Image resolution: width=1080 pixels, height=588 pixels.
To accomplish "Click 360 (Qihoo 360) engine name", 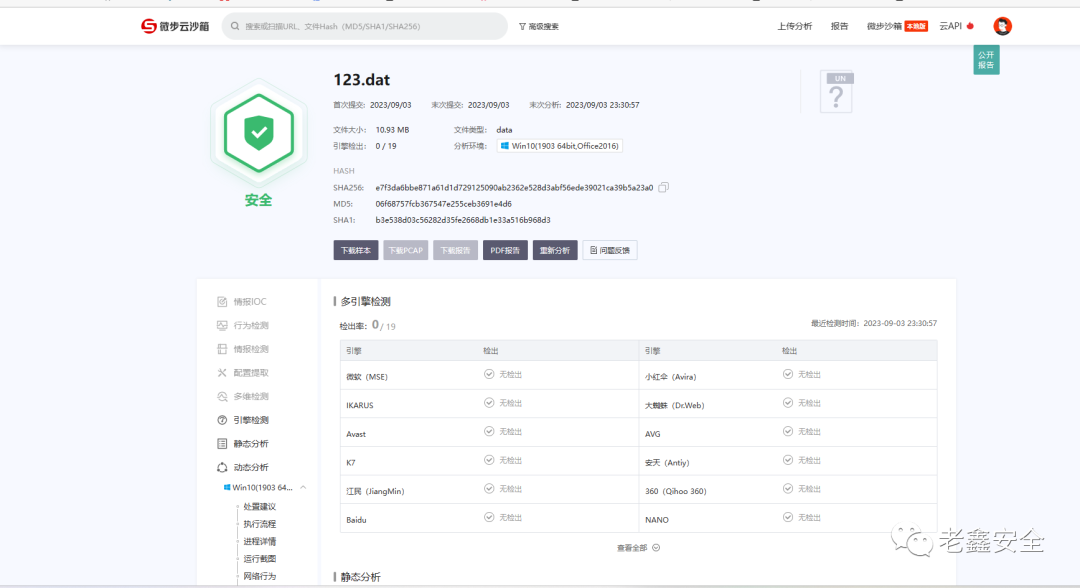I will pos(676,491).
